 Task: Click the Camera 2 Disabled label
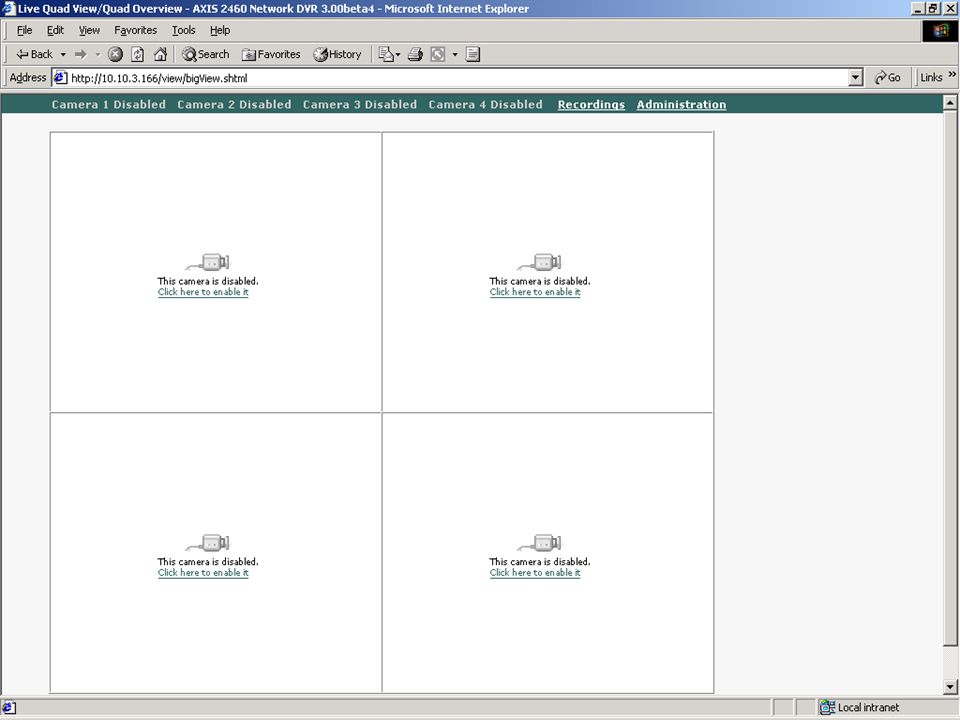pos(234,105)
